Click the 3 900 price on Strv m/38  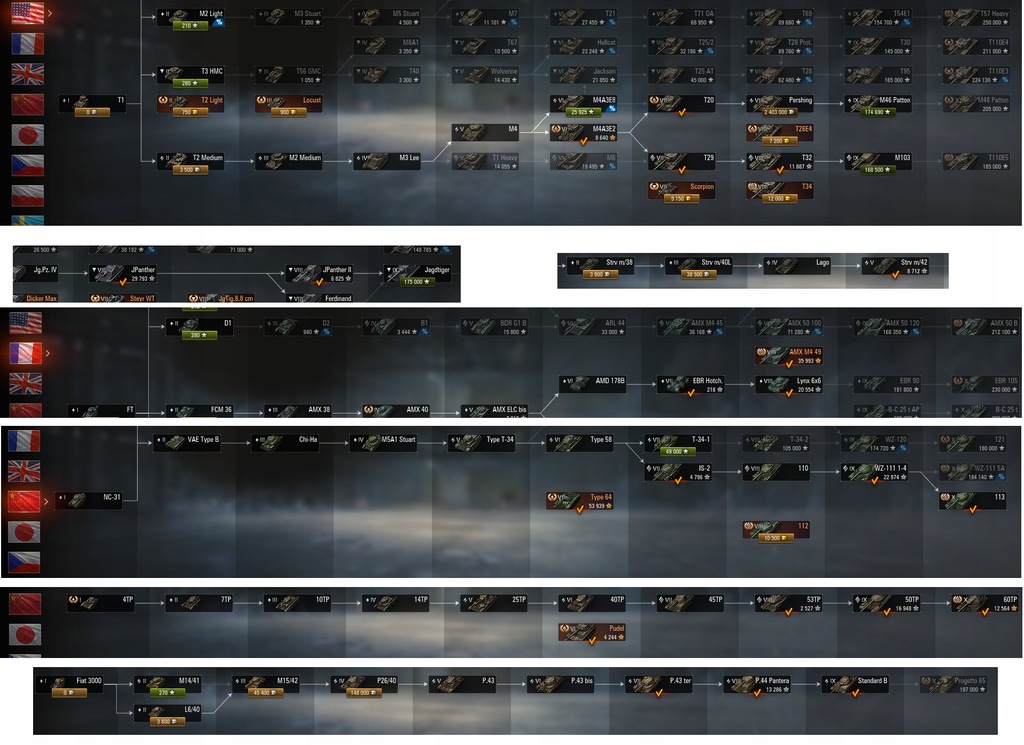tap(600, 274)
